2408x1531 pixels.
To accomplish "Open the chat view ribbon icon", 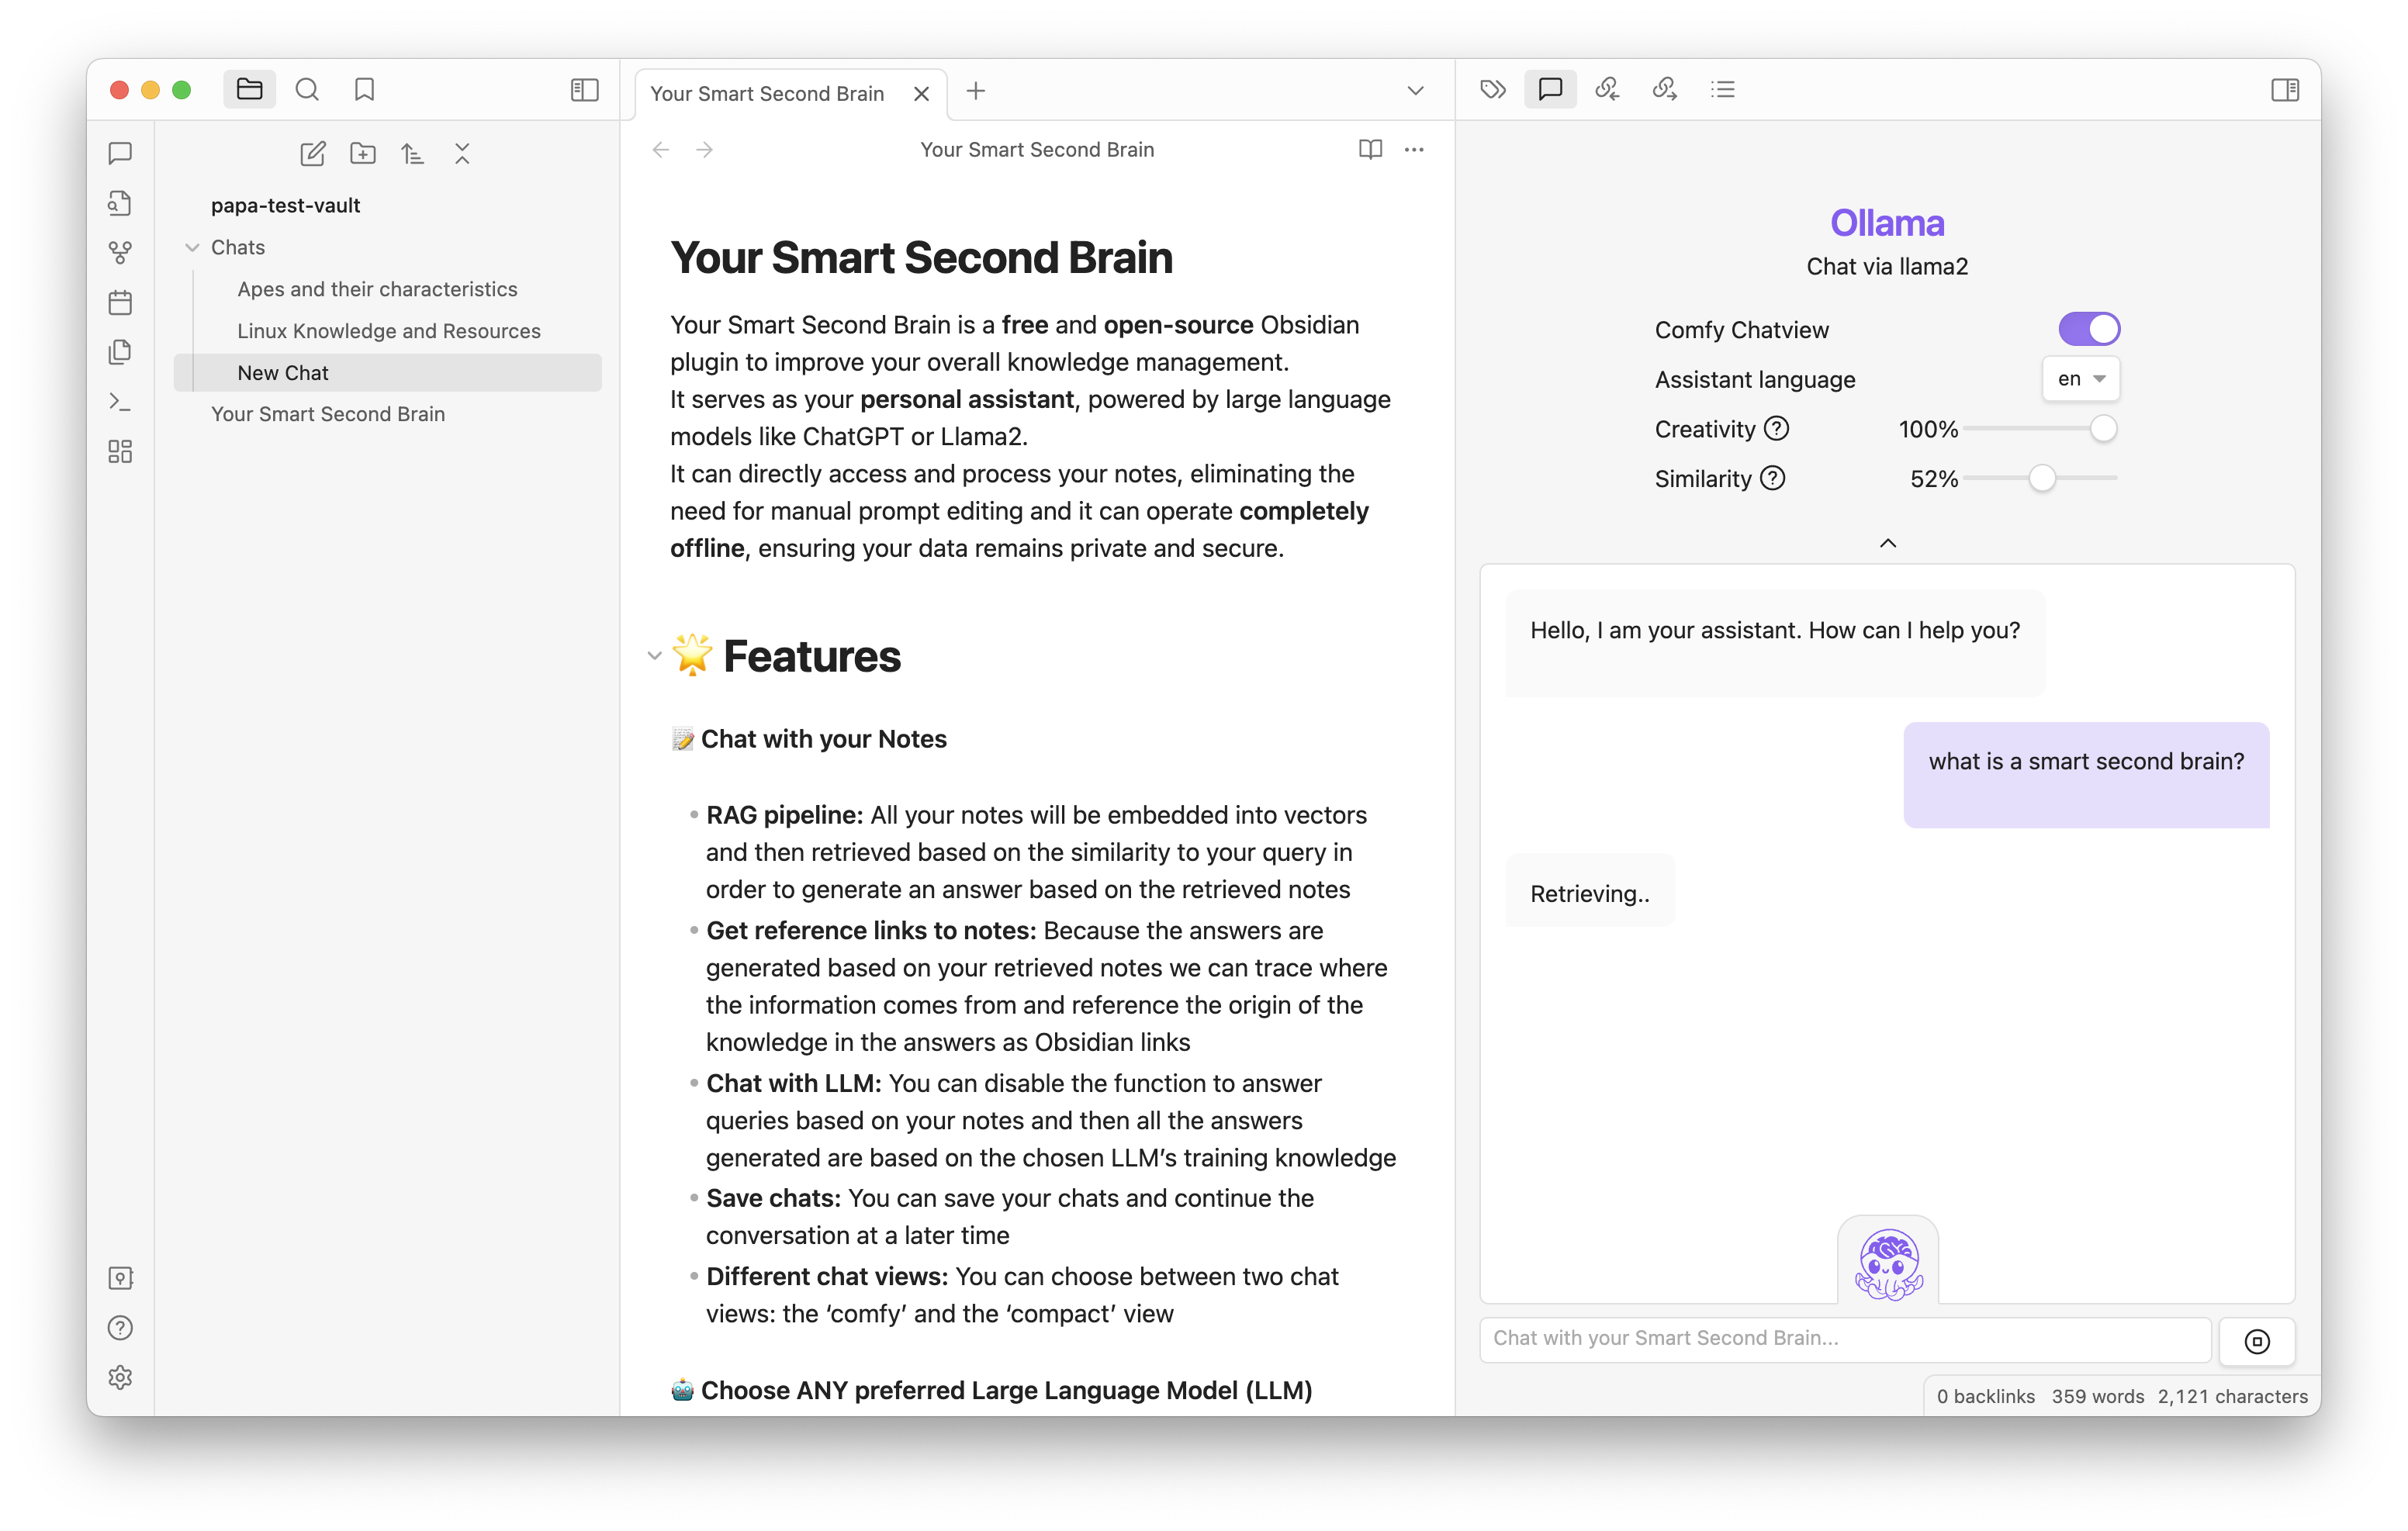I will pyautogui.click(x=120, y=153).
